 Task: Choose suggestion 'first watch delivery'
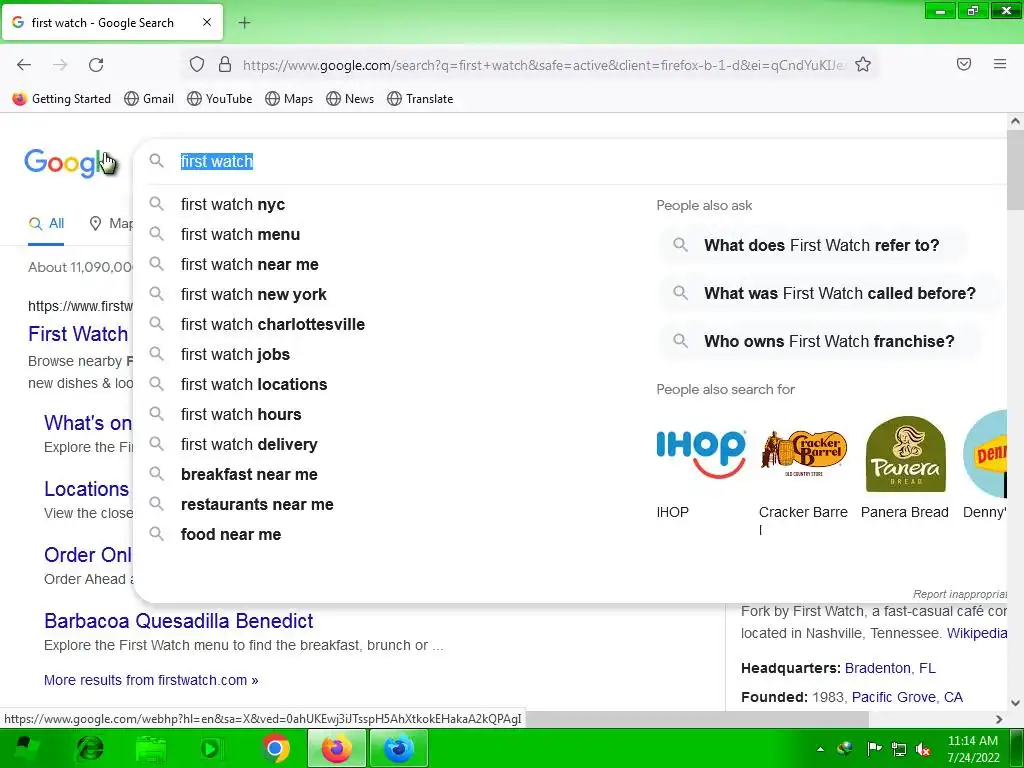click(x=249, y=445)
